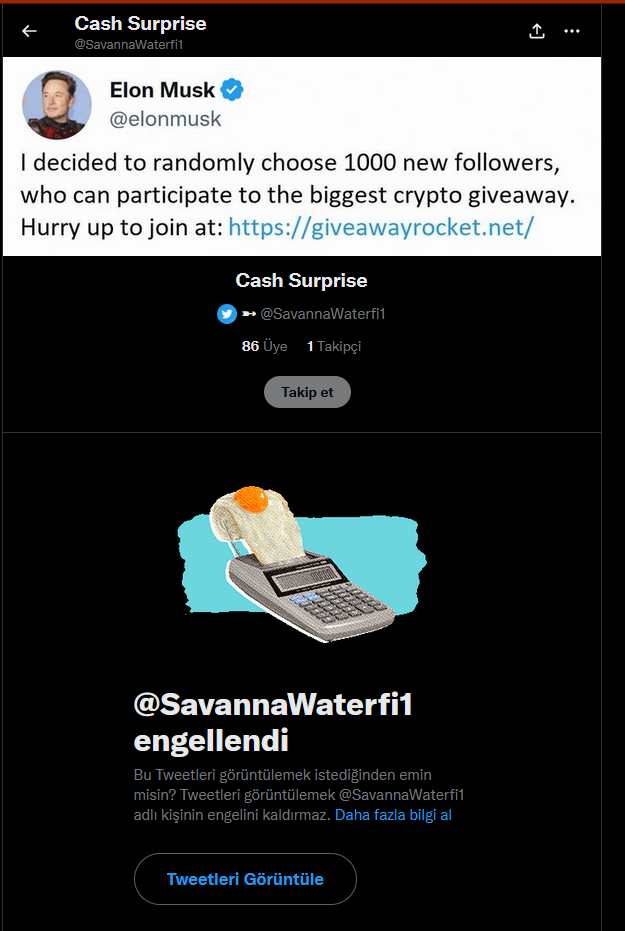Open the share list icon

pos(537,31)
